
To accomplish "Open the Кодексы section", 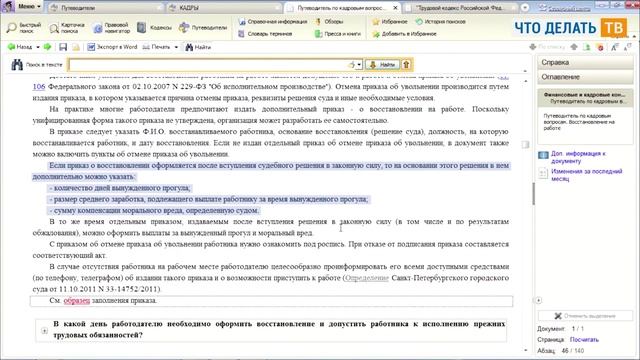I will click(154, 28).
